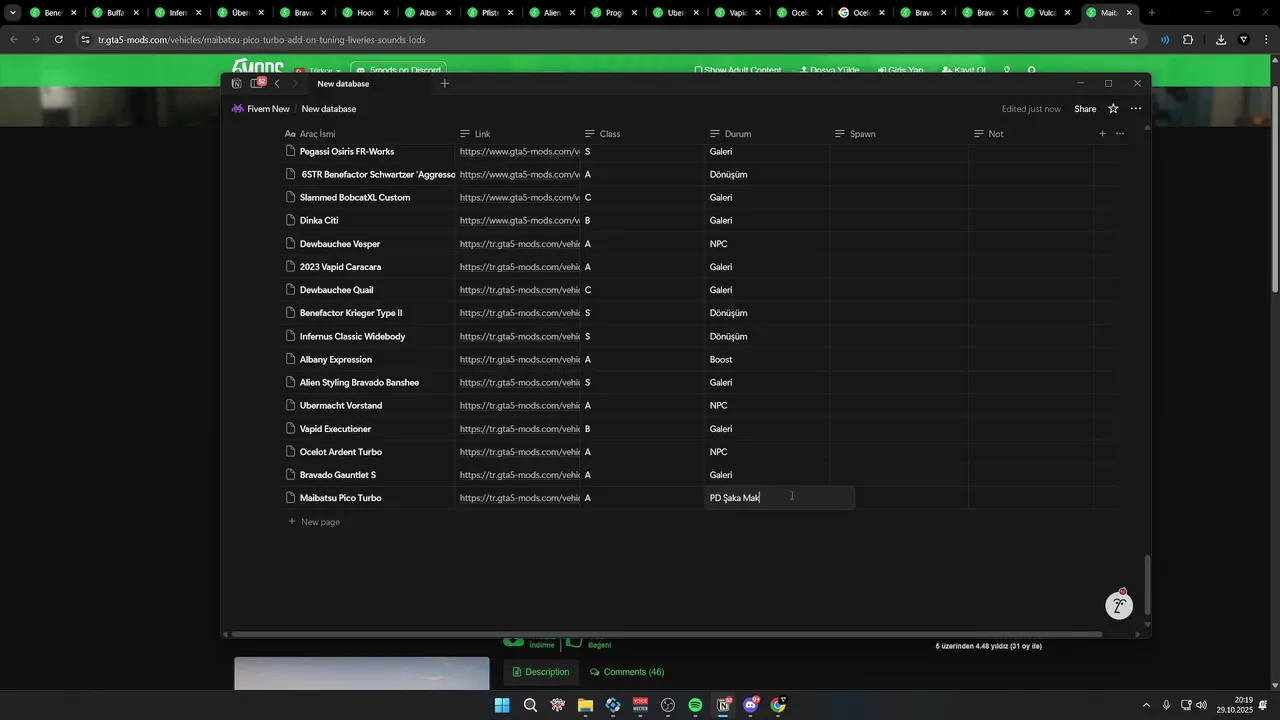The width and height of the screenshot is (1280, 720).
Task: Open browser downloads icon
Action: pos(1221,40)
